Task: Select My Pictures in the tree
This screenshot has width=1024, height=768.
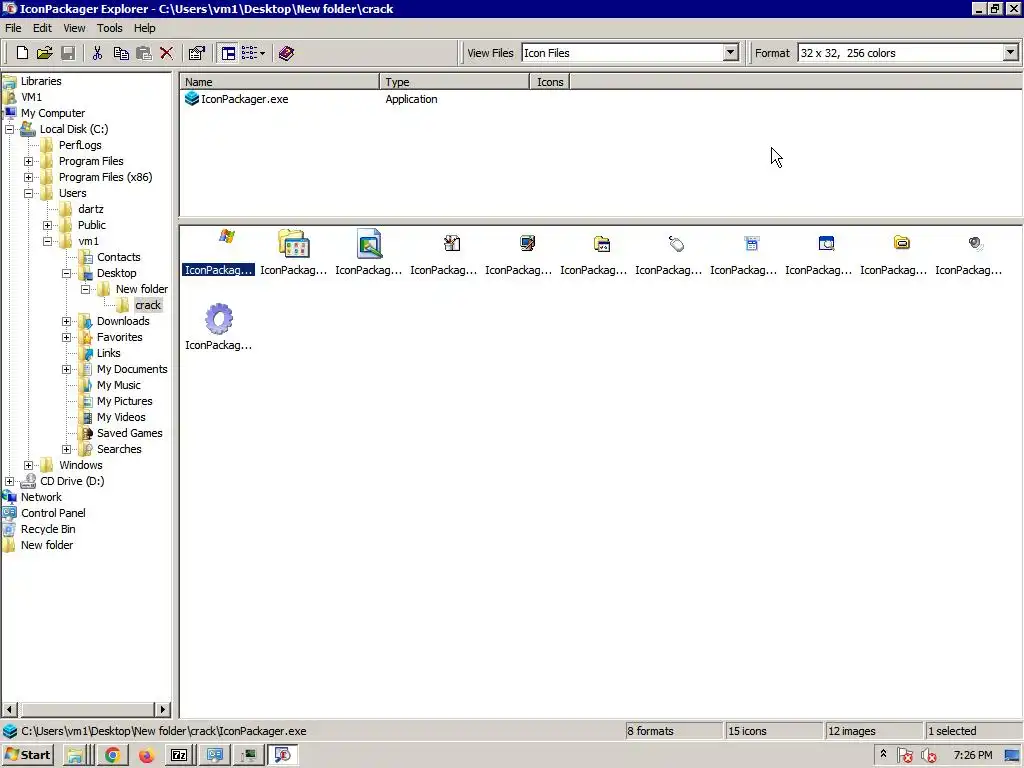Action: coord(124,401)
